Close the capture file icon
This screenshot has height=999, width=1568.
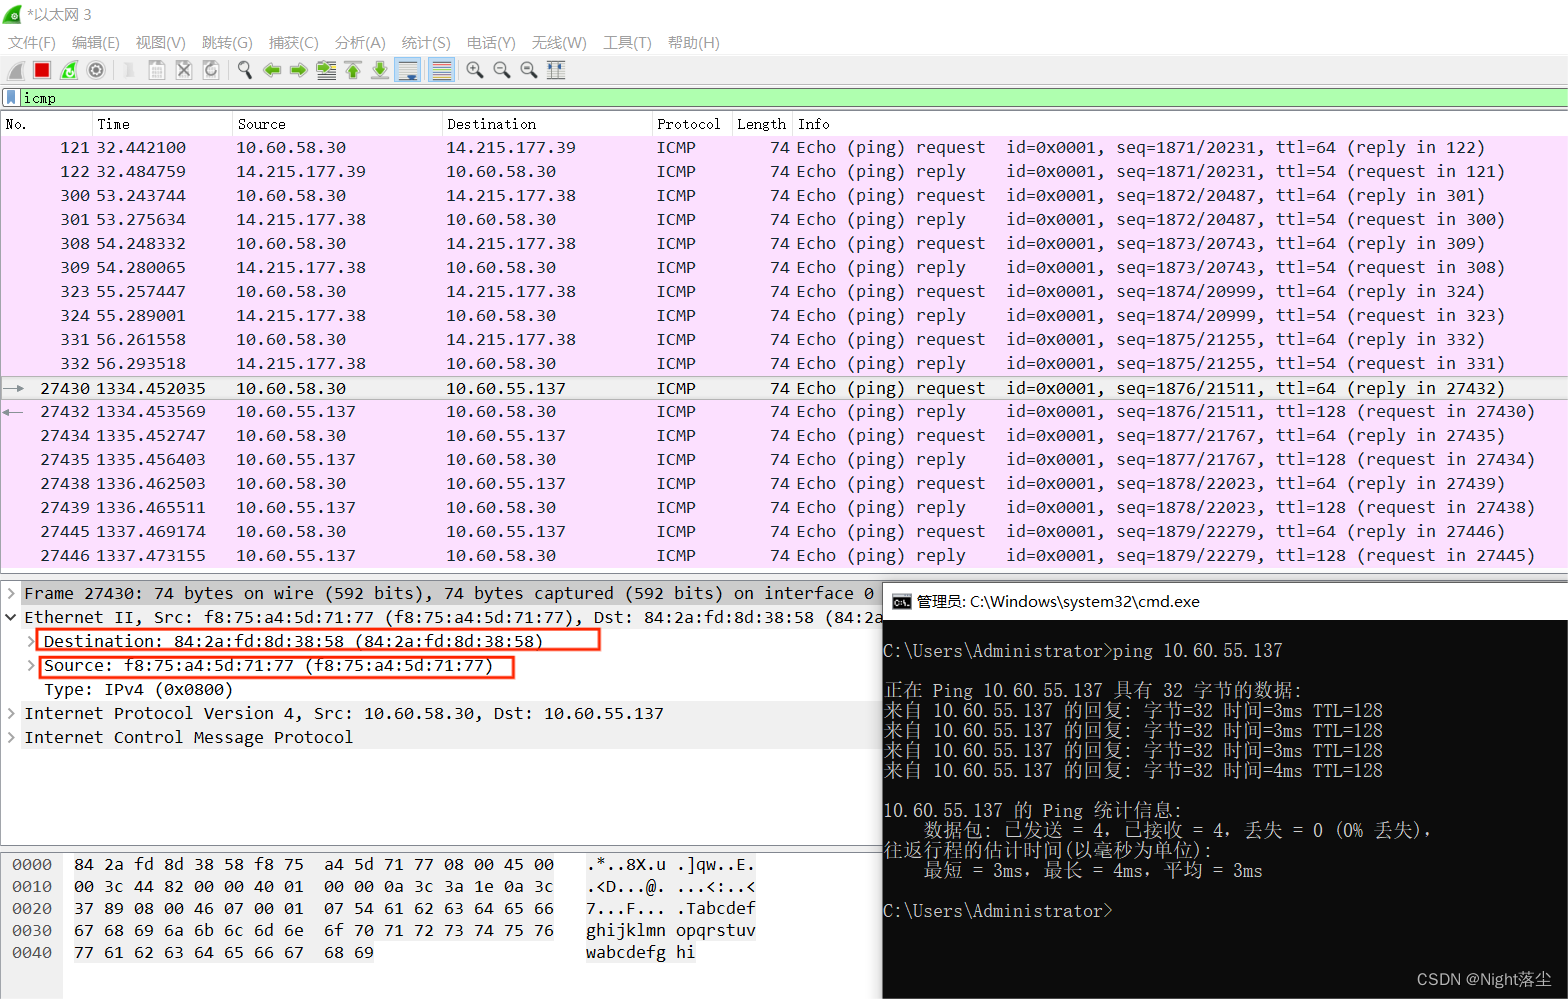(x=184, y=70)
